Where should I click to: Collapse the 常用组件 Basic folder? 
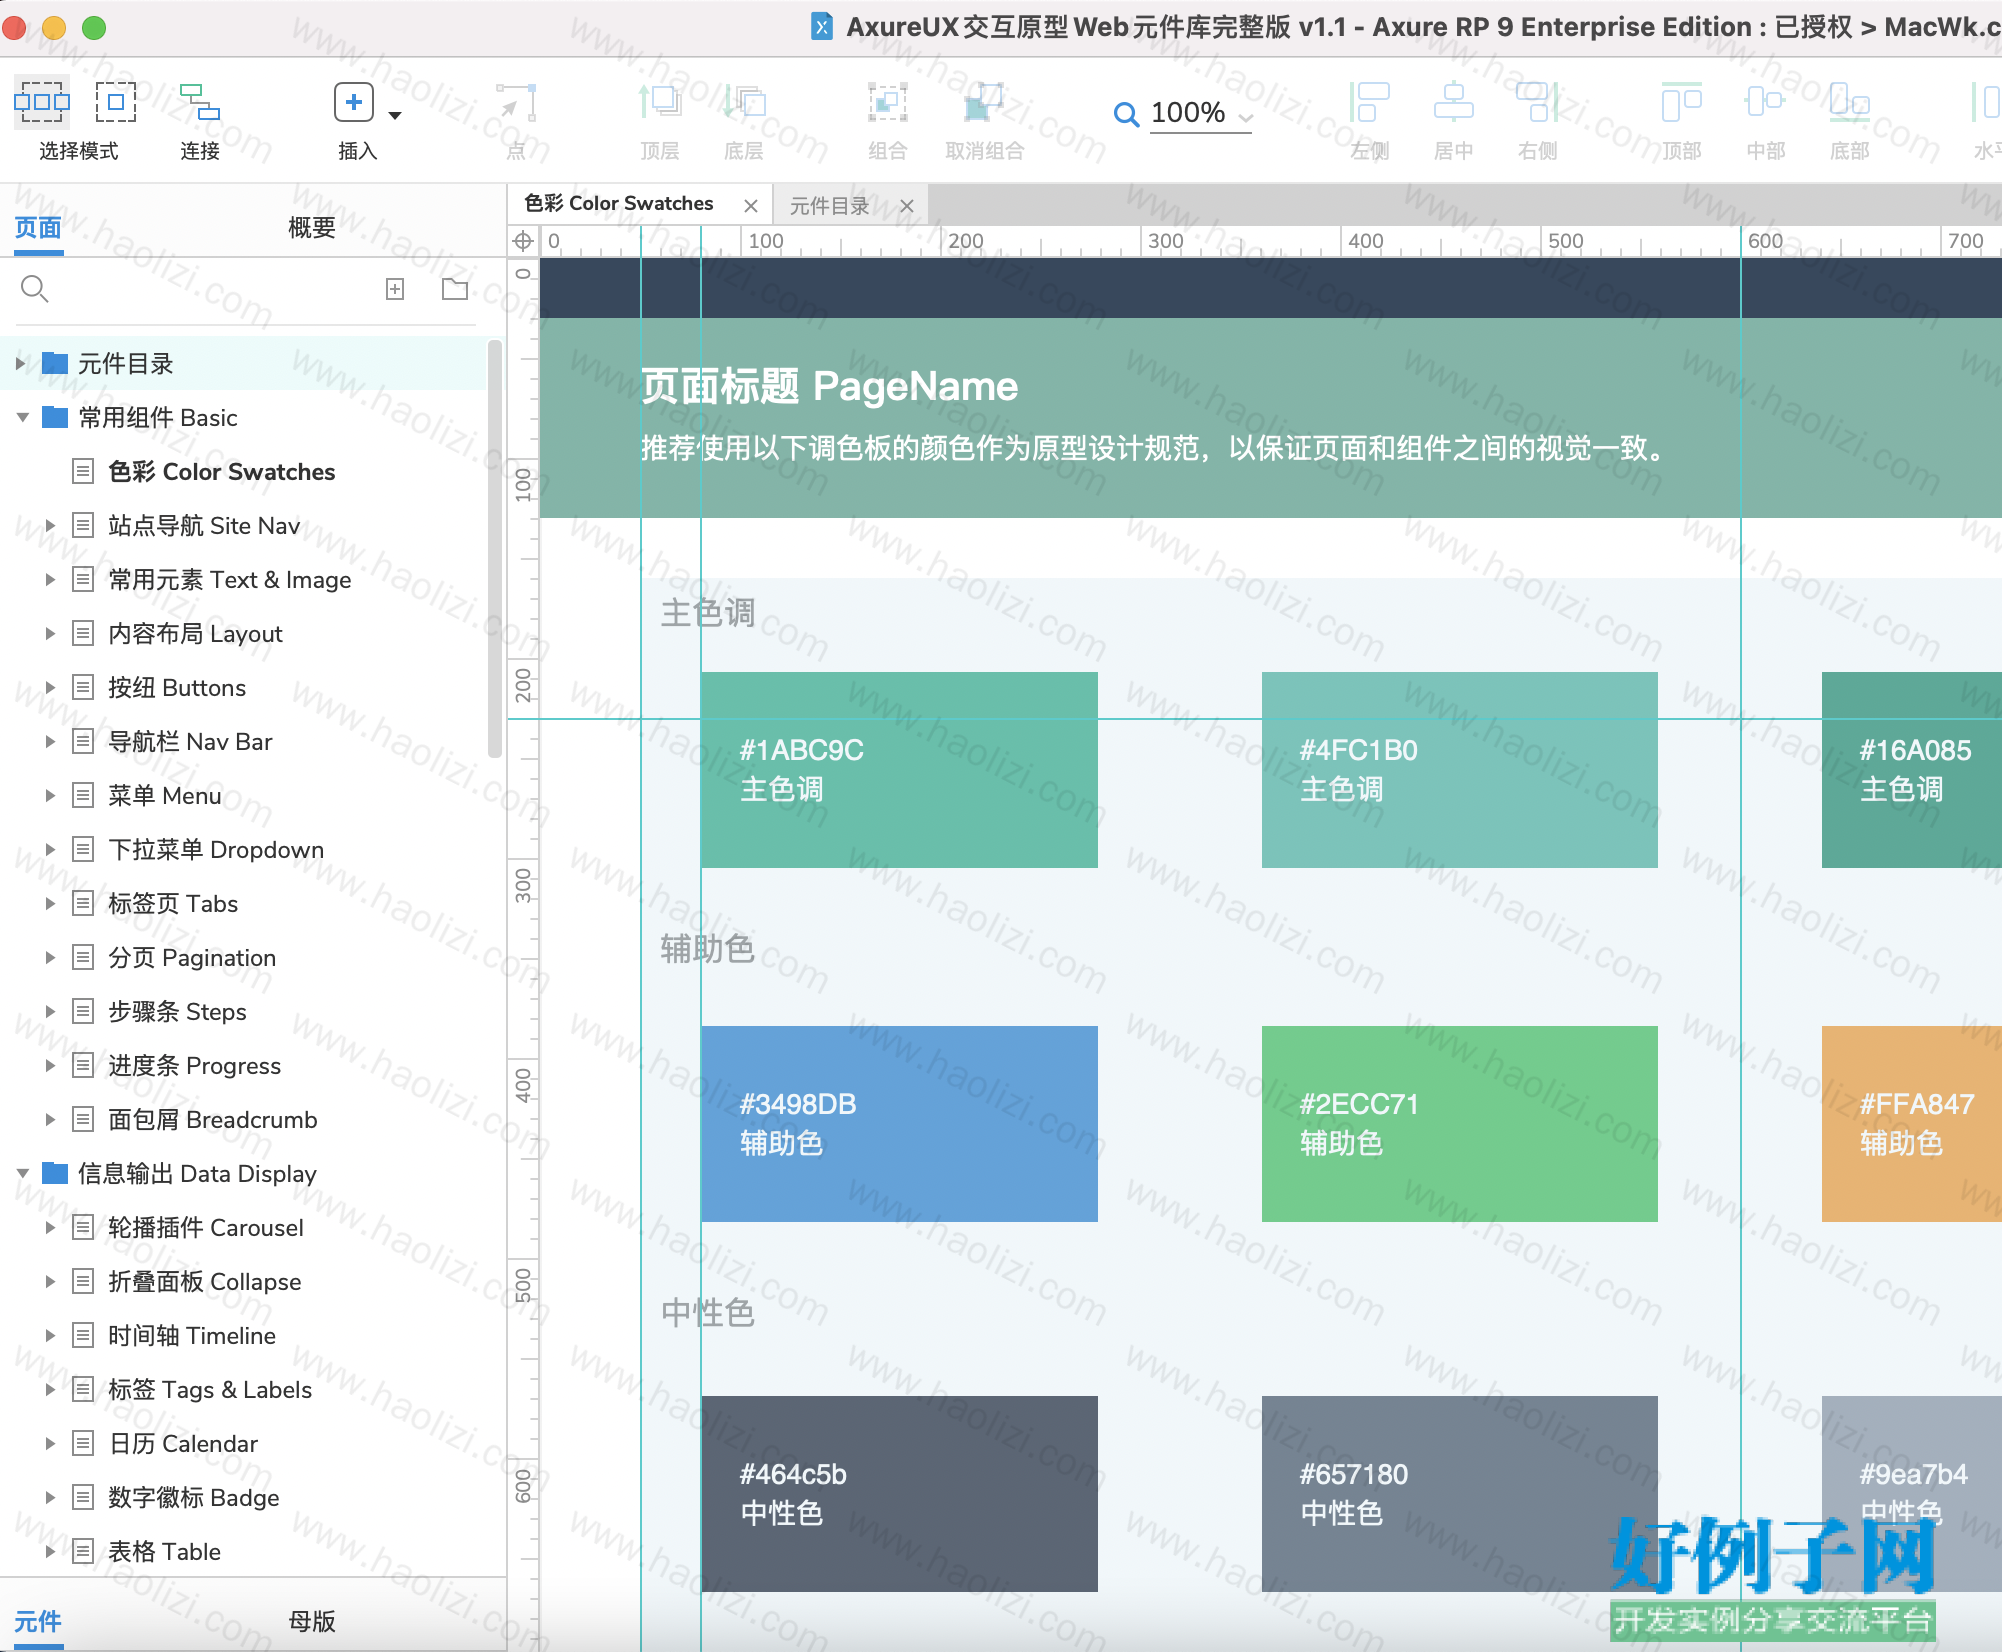click(22, 418)
